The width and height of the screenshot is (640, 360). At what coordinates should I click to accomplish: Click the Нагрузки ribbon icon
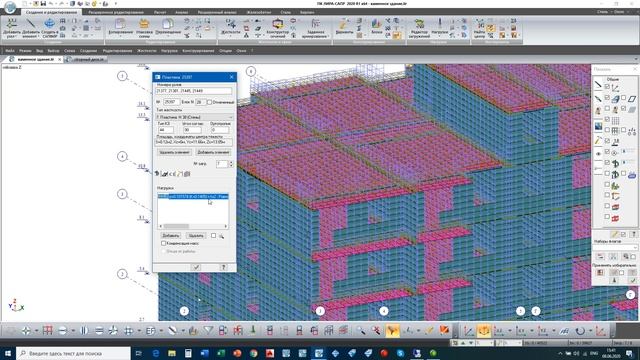coord(440,27)
